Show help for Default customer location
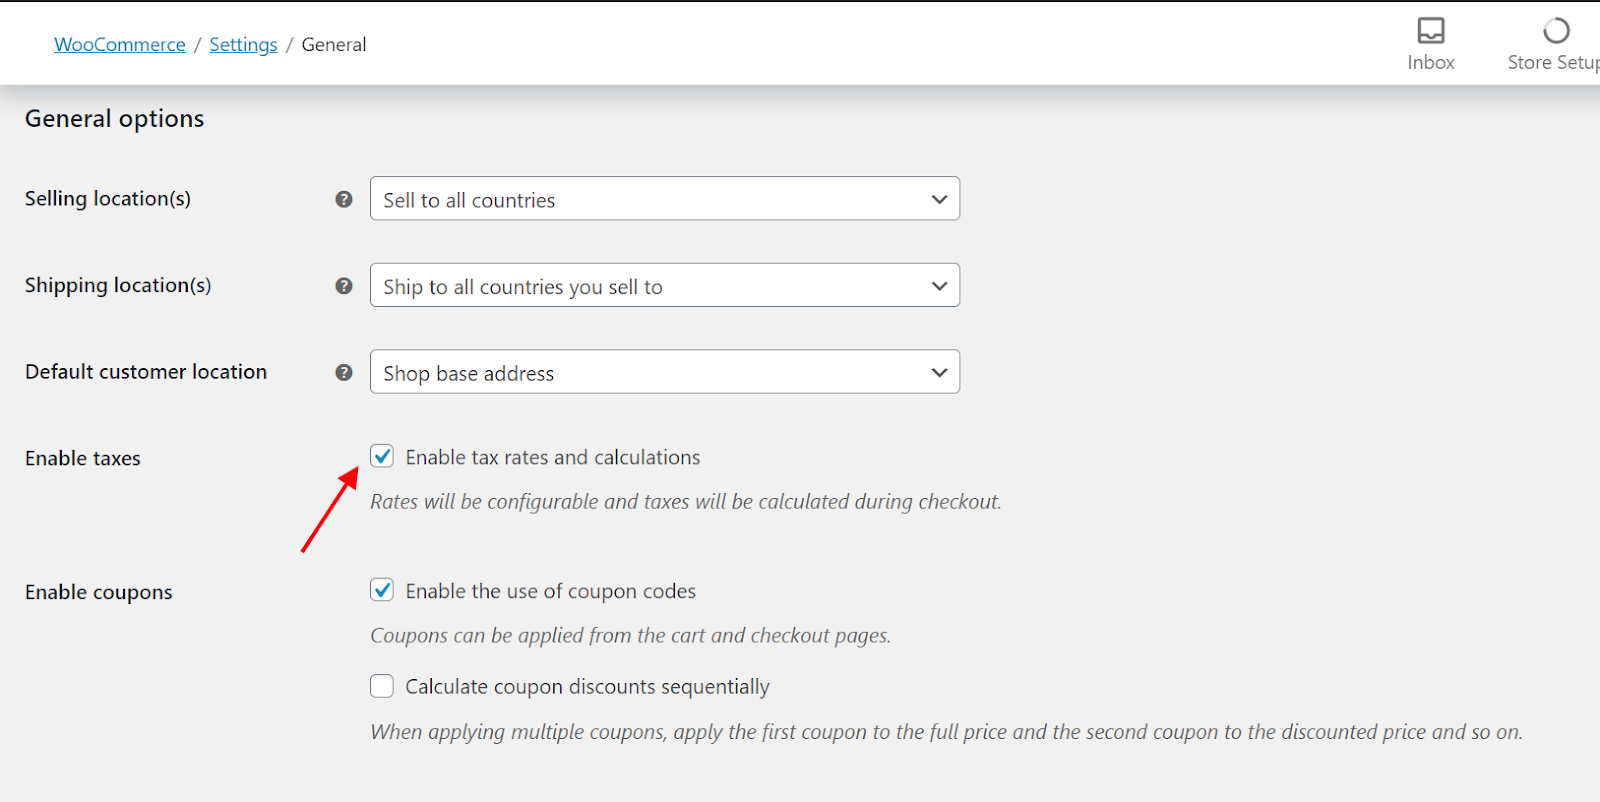 (x=344, y=372)
